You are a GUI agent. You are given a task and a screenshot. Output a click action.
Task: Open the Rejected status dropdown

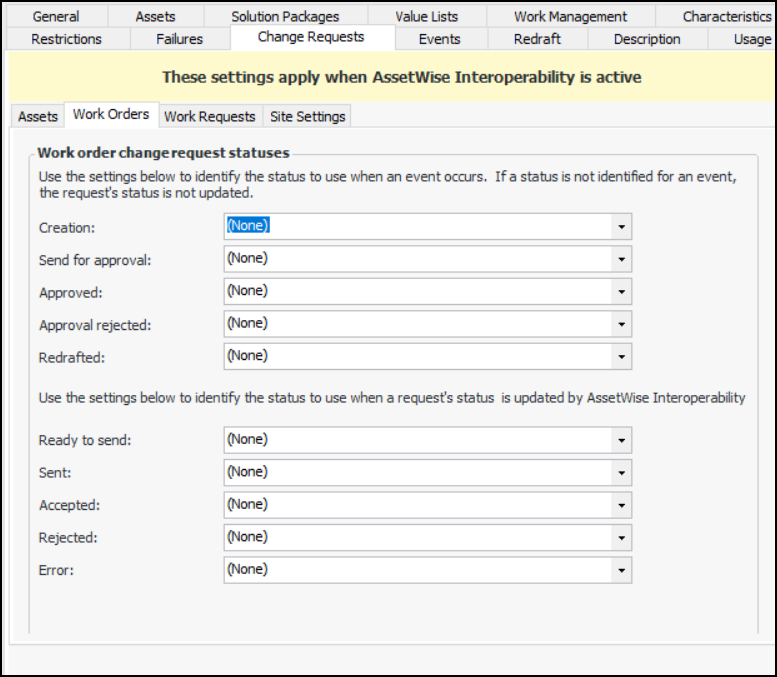(x=621, y=537)
